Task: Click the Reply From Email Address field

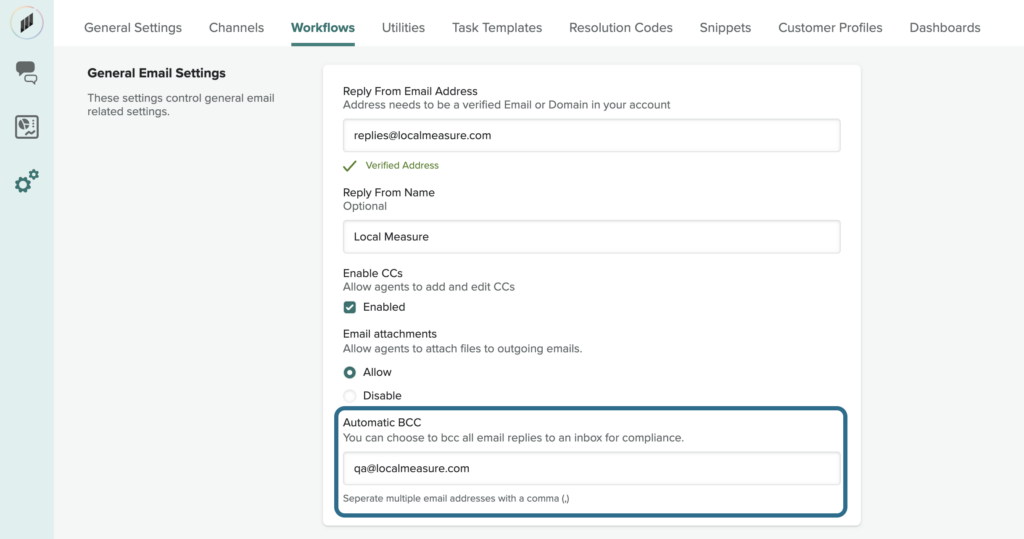Action: [591, 135]
